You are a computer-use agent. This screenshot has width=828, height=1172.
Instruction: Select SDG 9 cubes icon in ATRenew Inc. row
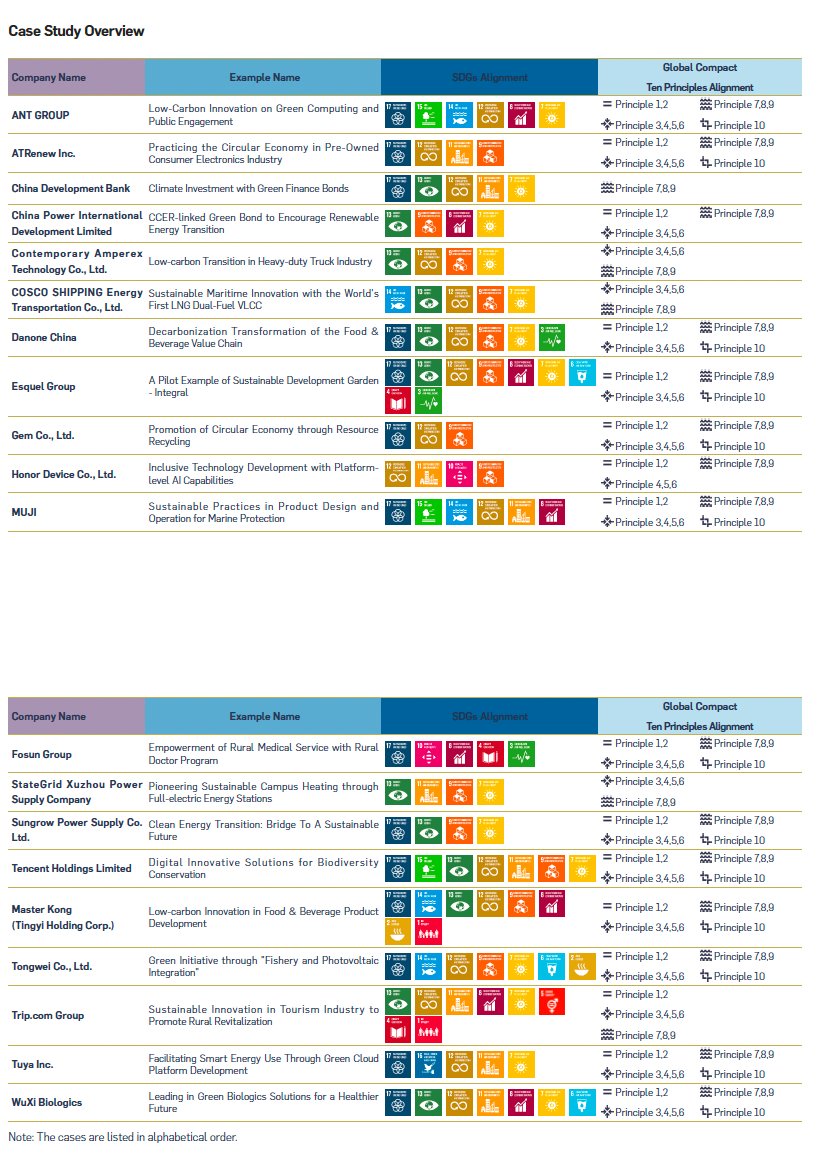pos(490,153)
